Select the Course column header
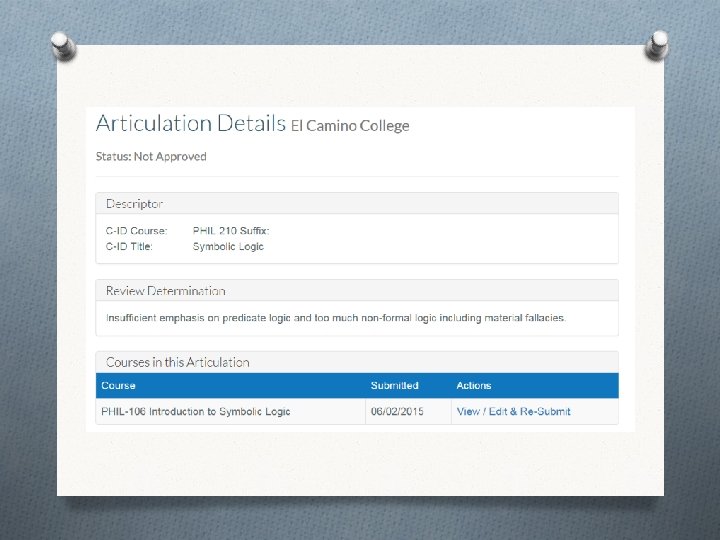The image size is (720, 540). pos(118,386)
